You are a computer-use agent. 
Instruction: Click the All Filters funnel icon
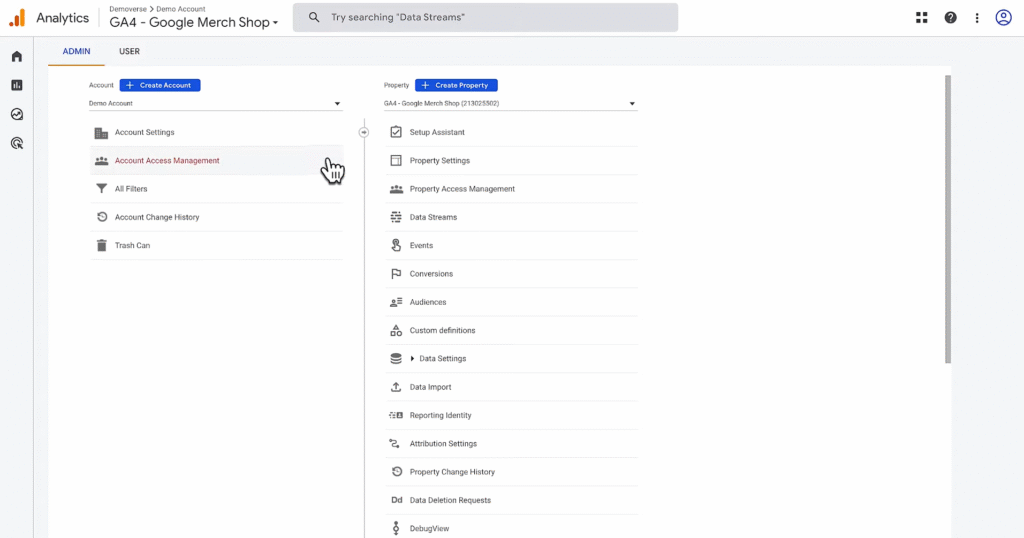point(101,189)
